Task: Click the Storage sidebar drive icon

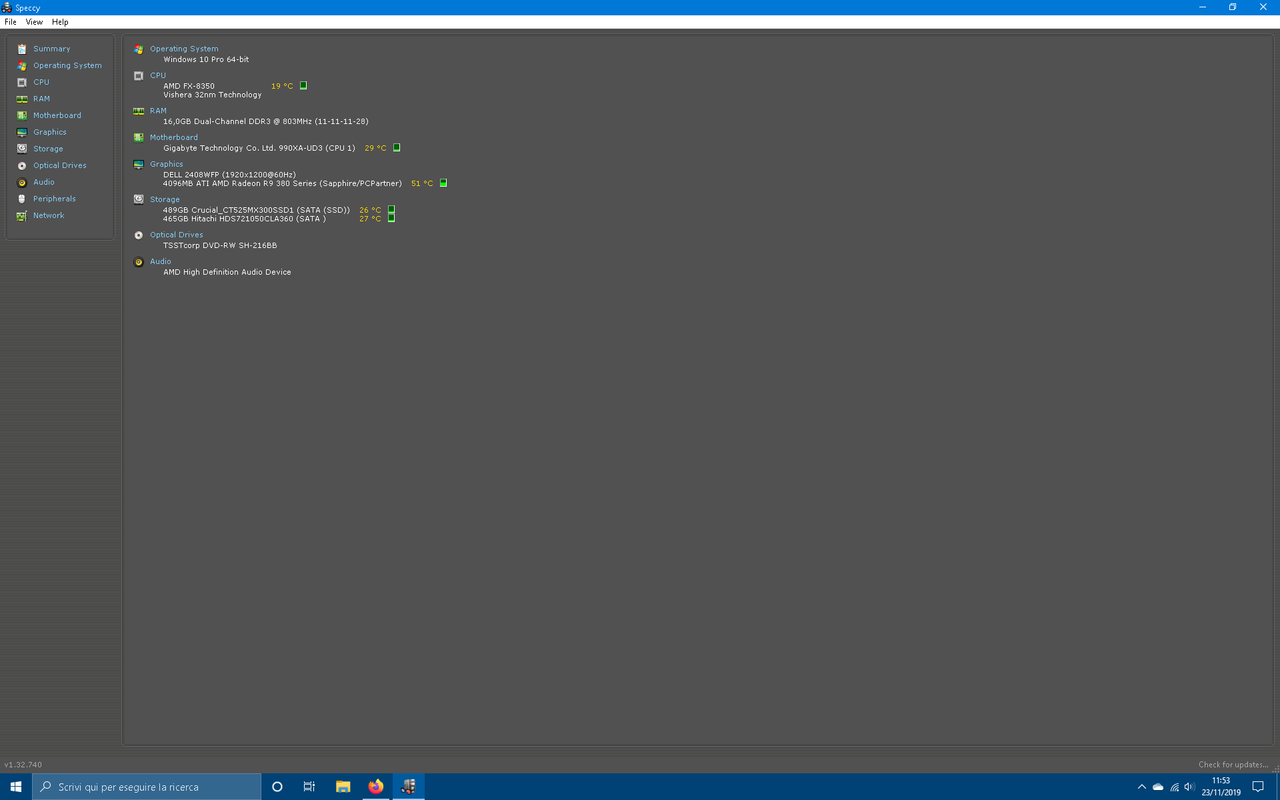Action: point(22,149)
